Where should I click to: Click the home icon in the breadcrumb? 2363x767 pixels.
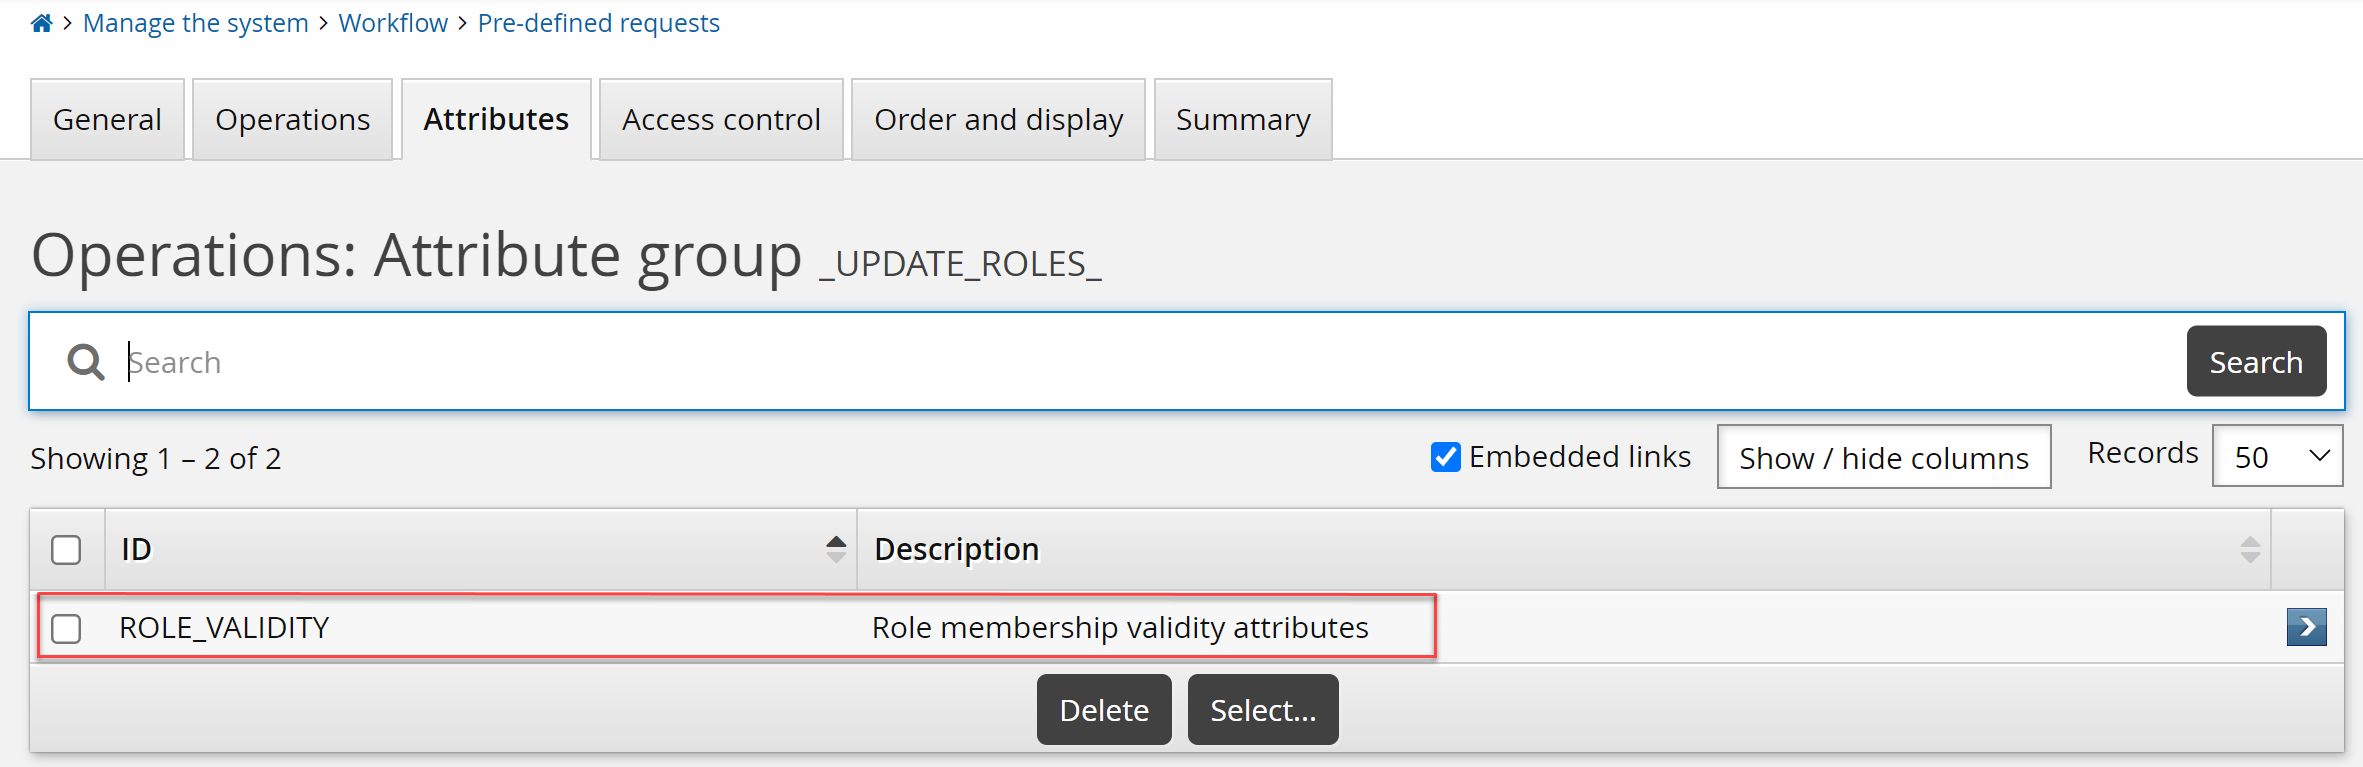point(41,22)
